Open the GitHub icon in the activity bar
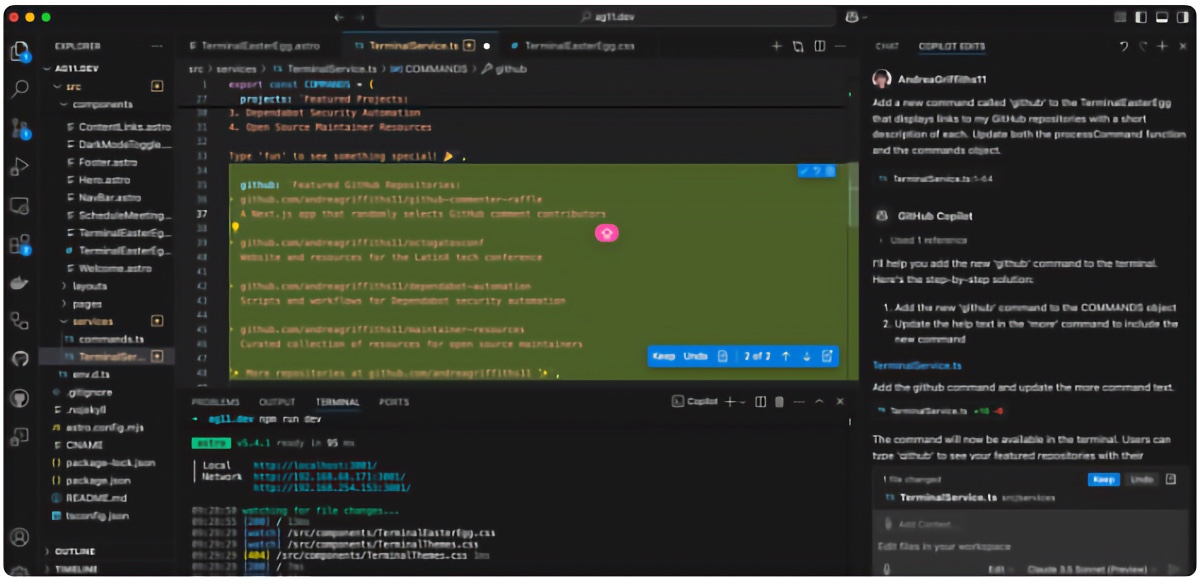Viewport: 1200px width, 585px height. pyautogui.click(x=19, y=359)
